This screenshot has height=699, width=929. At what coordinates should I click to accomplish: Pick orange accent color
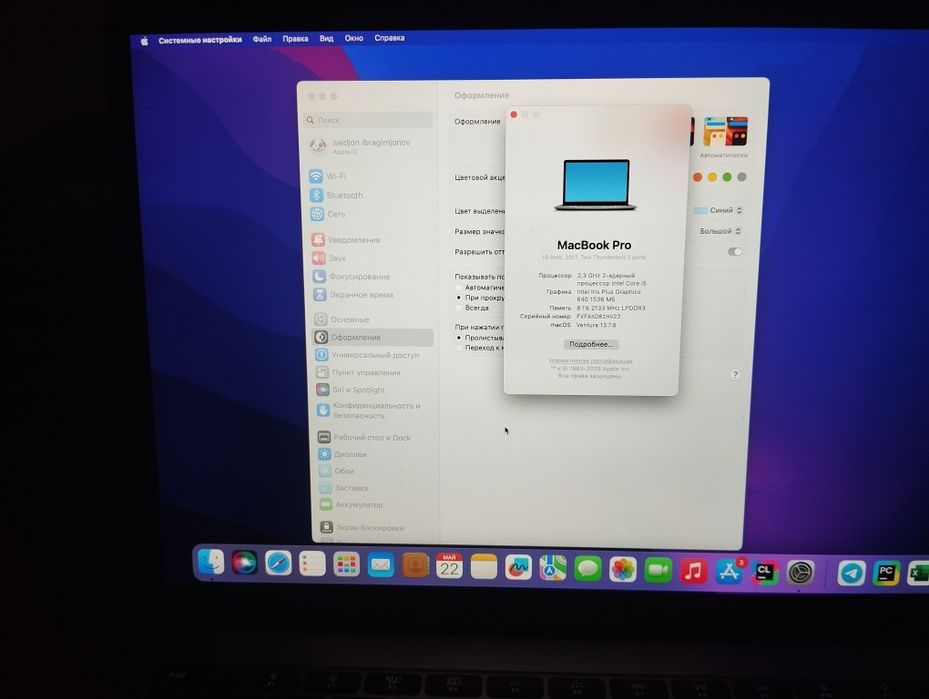[x=697, y=177]
